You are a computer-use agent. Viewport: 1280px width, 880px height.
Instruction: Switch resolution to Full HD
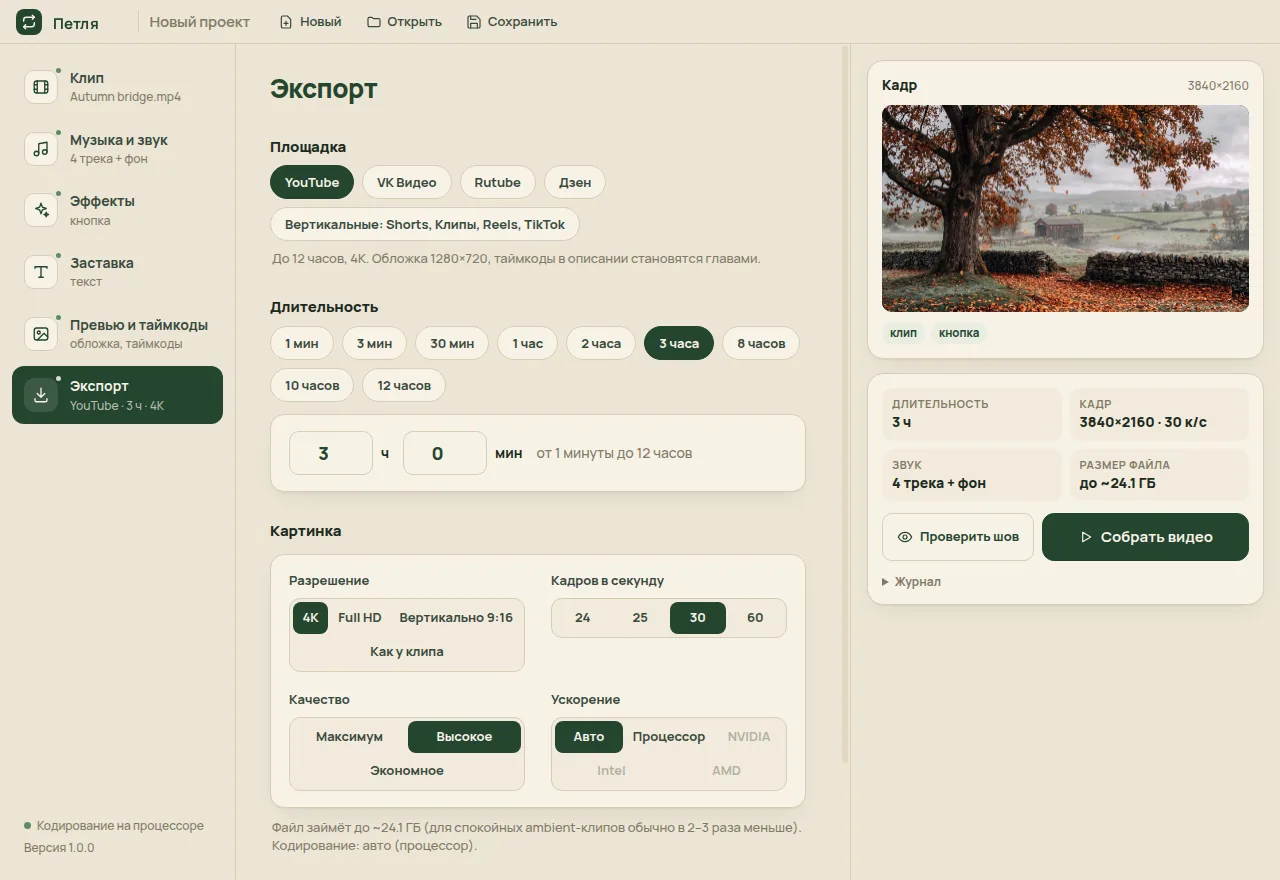pos(360,618)
